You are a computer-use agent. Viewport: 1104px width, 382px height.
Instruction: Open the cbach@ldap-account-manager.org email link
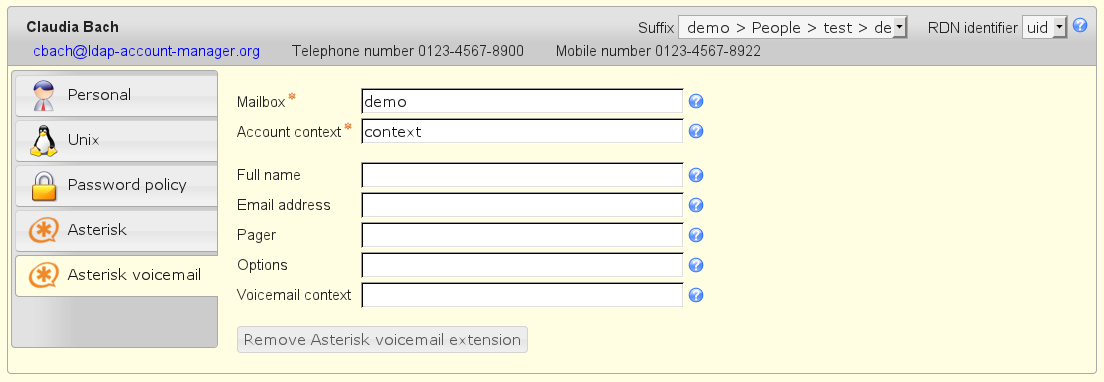point(146,51)
